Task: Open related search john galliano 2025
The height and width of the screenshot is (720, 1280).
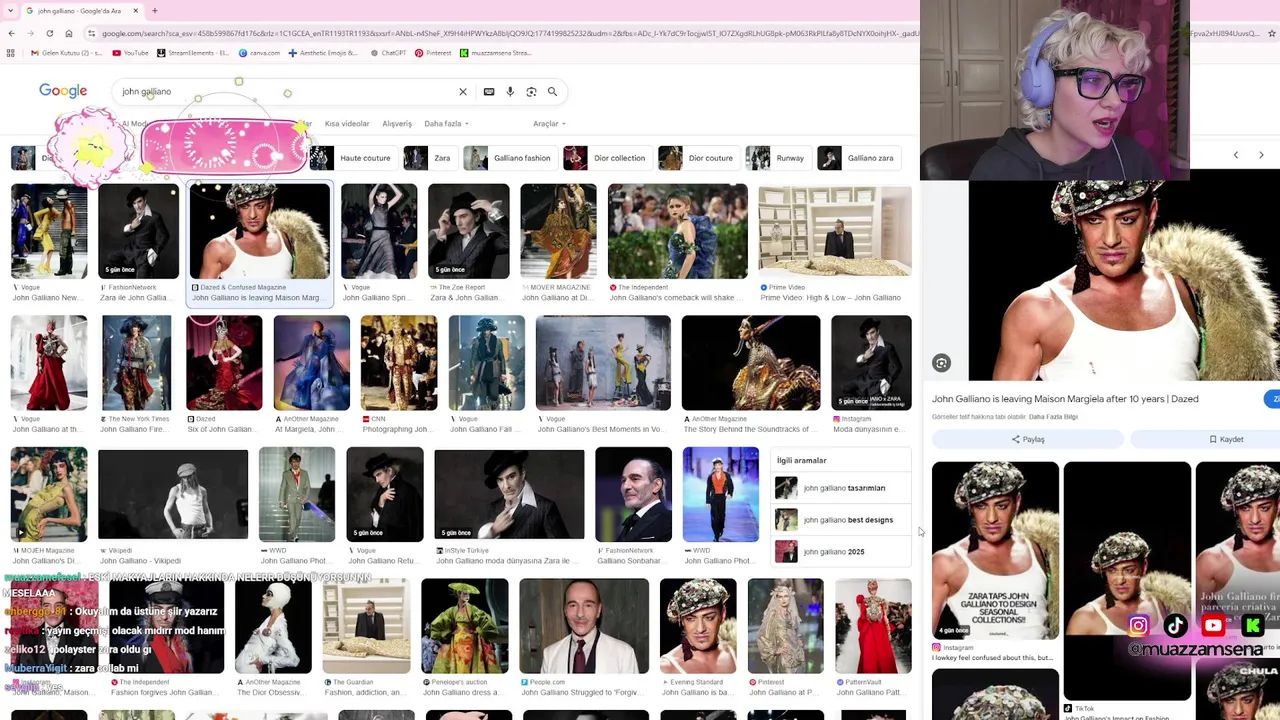Action: click(x=842, y=552)
